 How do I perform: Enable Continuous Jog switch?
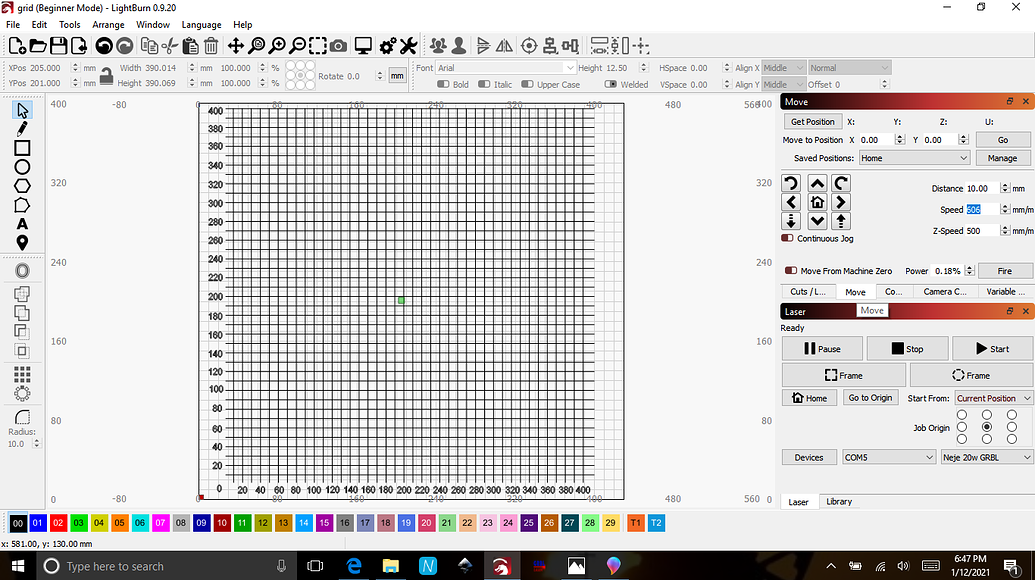(787, 238)
